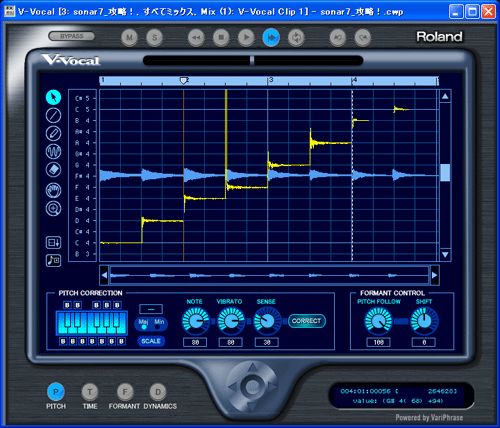Click the NOTE knob control
This screenshot has width=500, height=428.
(196, 321)
